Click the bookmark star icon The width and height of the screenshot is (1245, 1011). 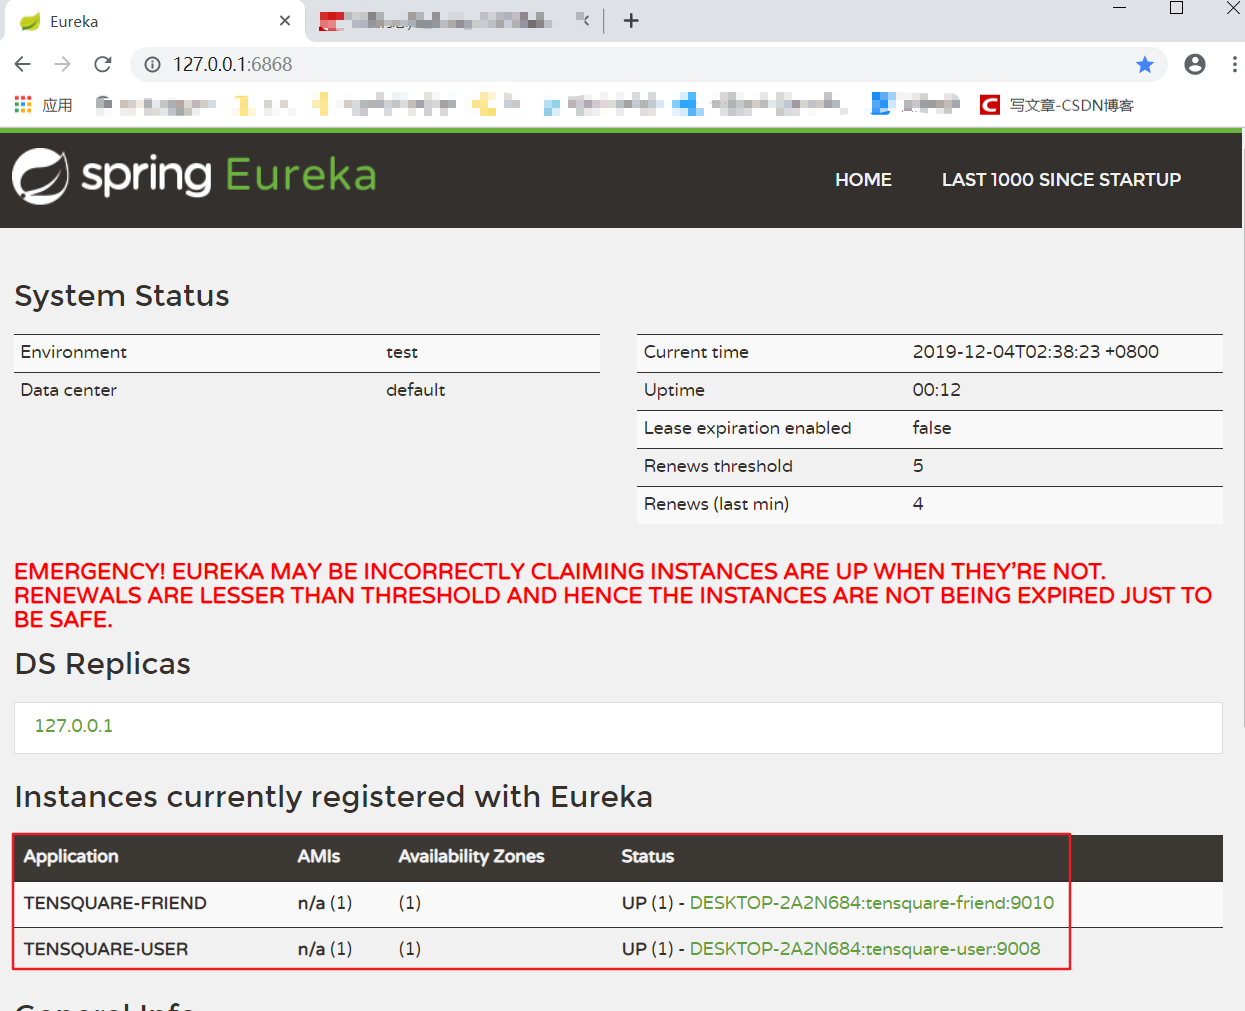pyautogui.click(x=1145, y=64)
